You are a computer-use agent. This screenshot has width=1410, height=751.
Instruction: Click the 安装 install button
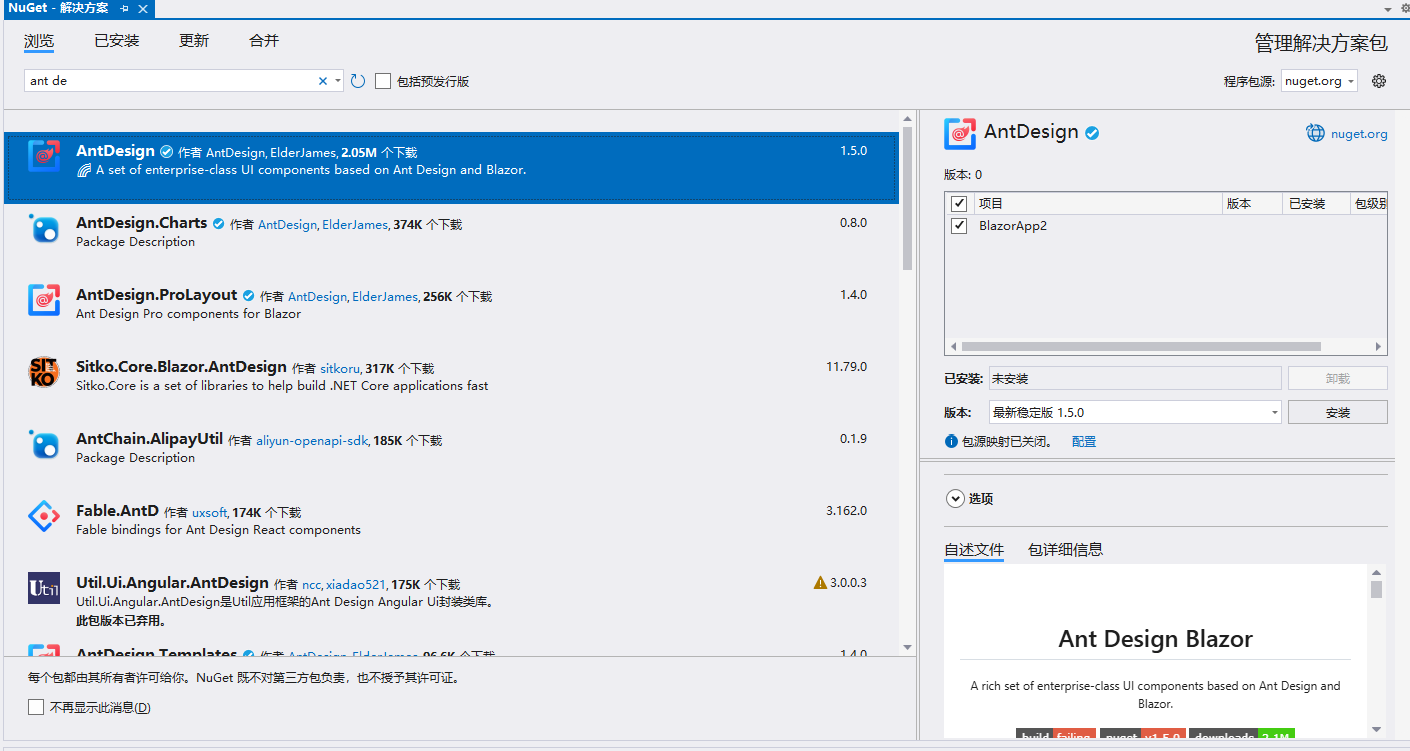(x=1337, y=412)
